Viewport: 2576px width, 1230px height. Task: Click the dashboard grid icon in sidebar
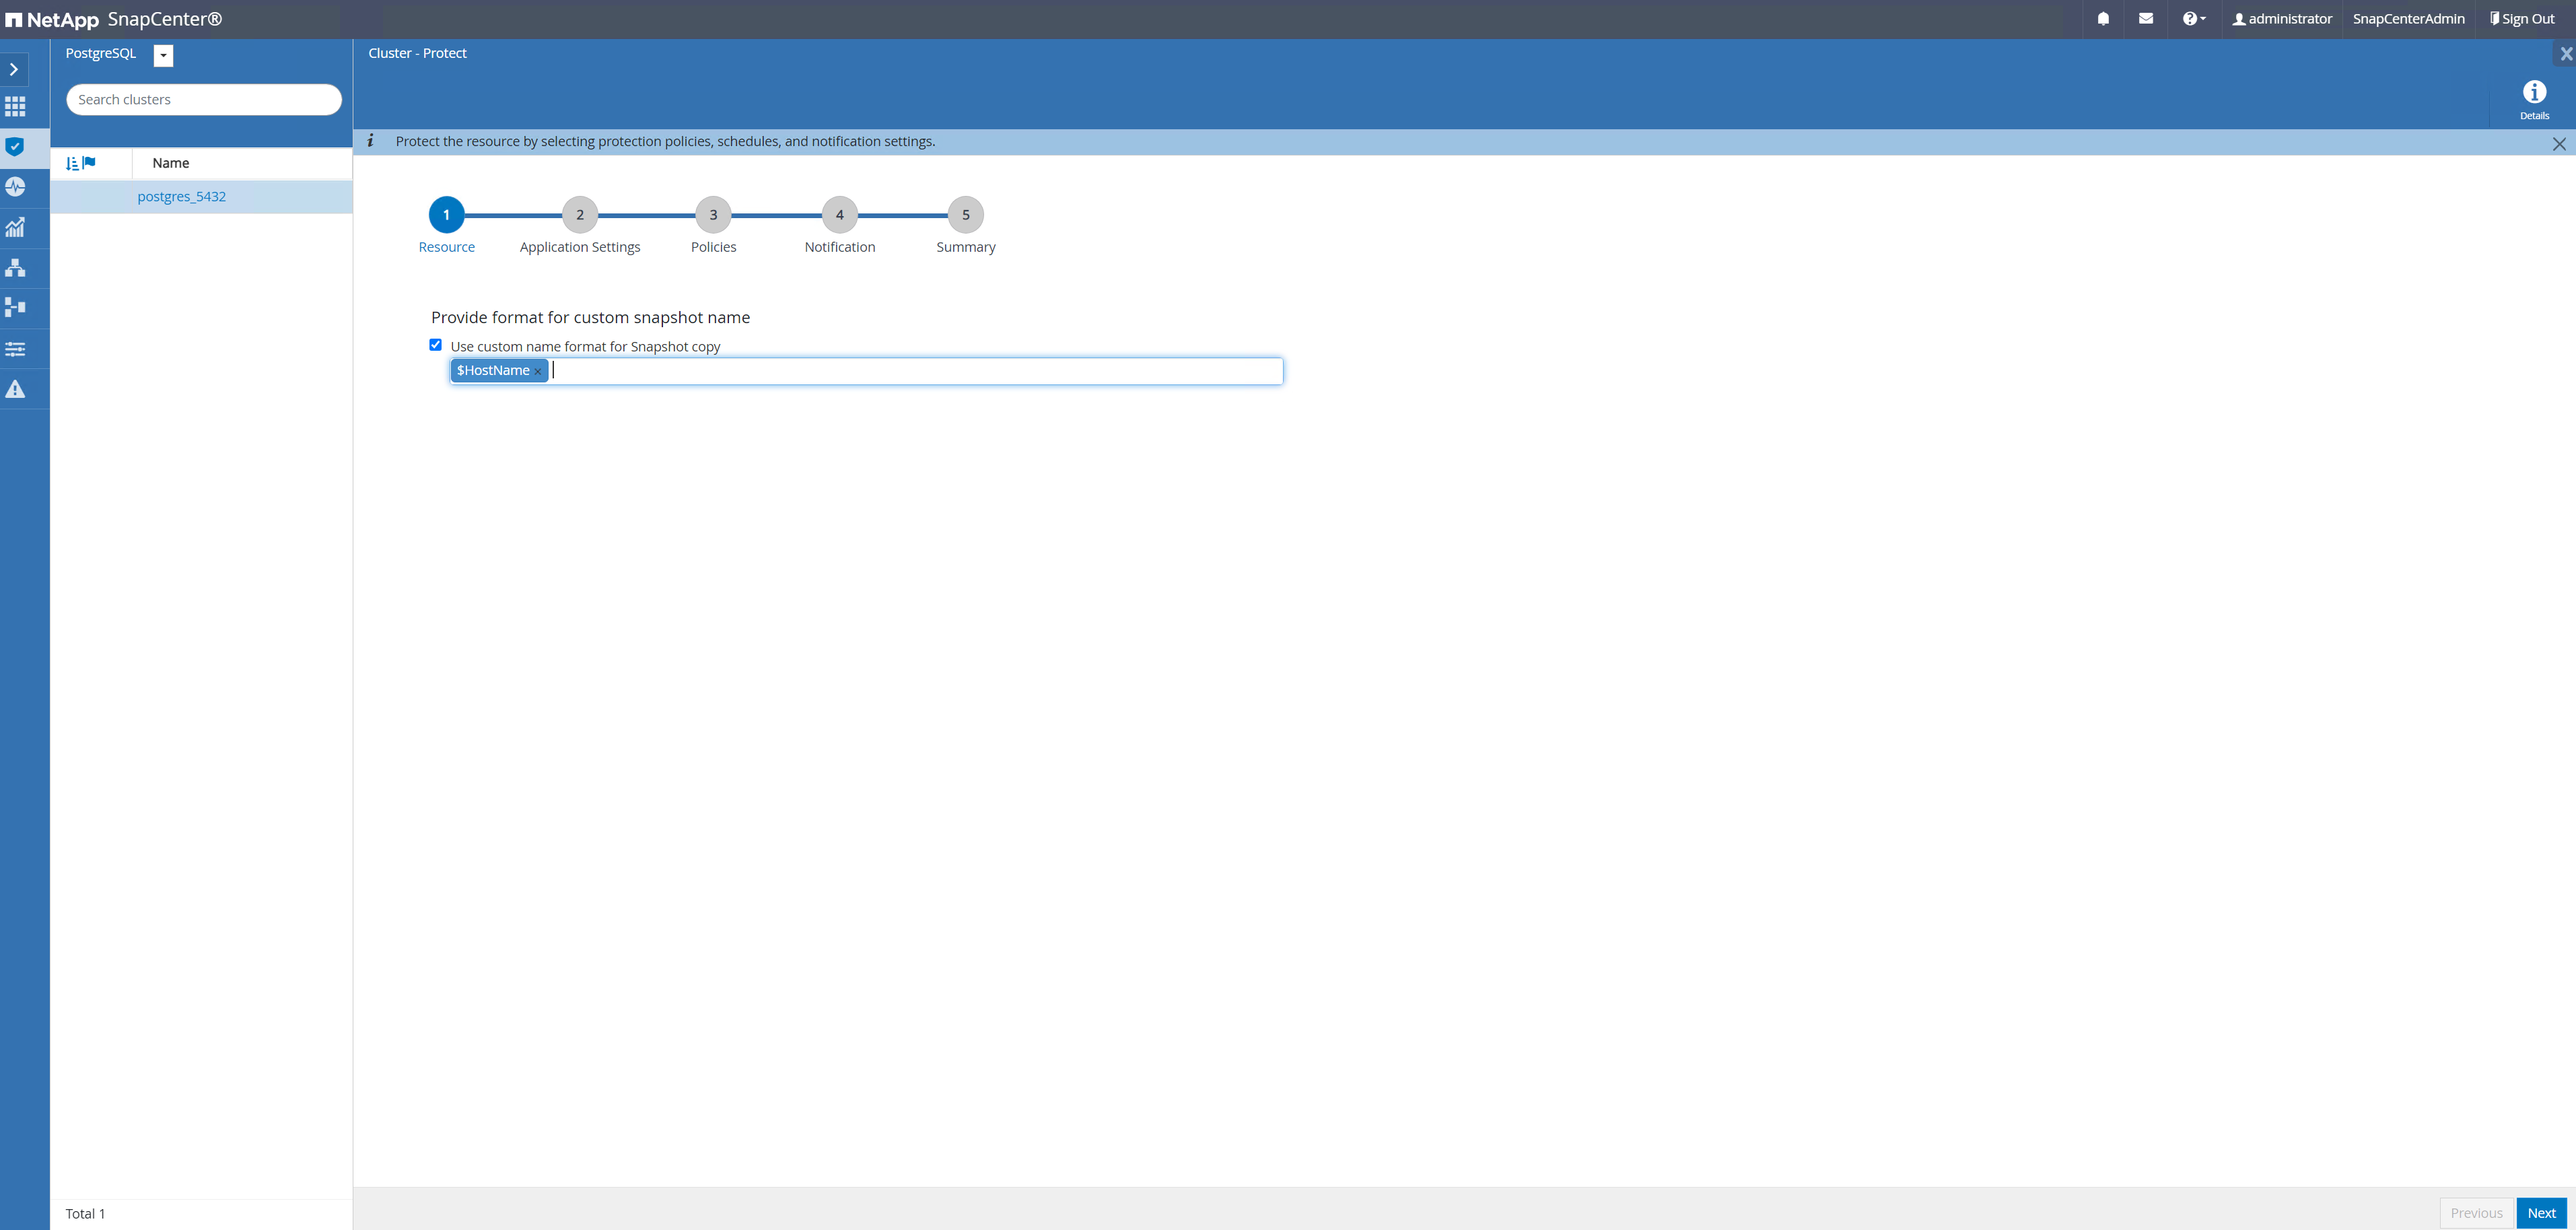click(16, 105)
